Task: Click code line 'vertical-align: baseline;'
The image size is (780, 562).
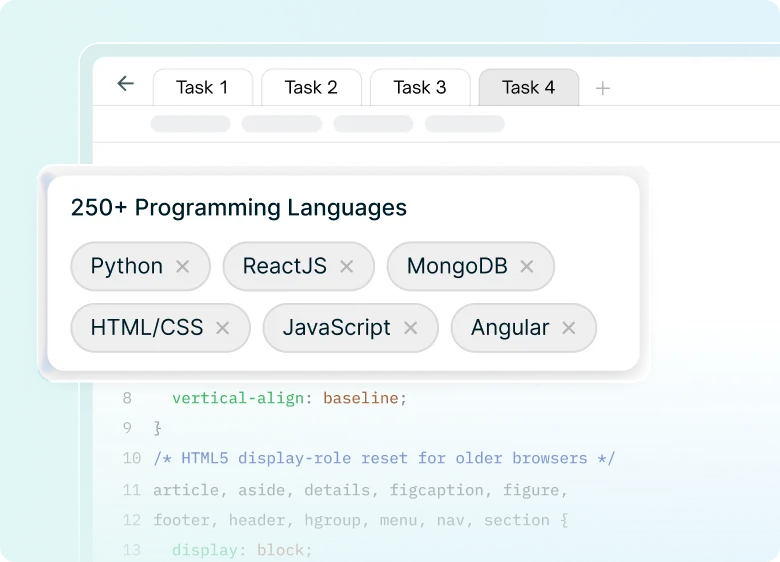Action: click(290, 398)
